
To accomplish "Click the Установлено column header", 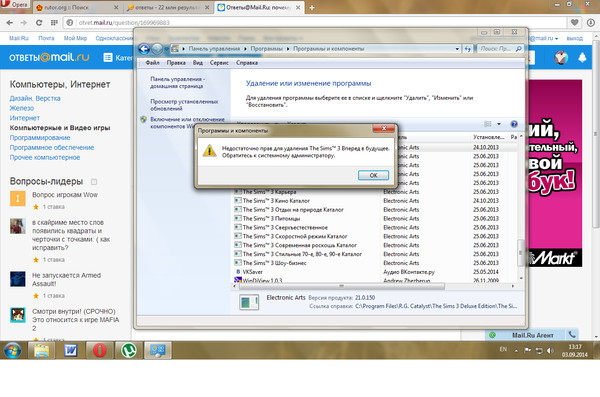I will (489, 137).
